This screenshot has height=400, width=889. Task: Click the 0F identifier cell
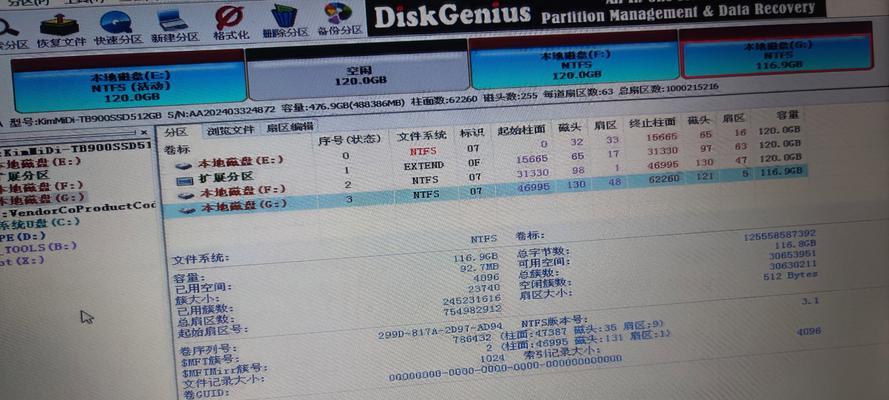click(x=475, y=163)
